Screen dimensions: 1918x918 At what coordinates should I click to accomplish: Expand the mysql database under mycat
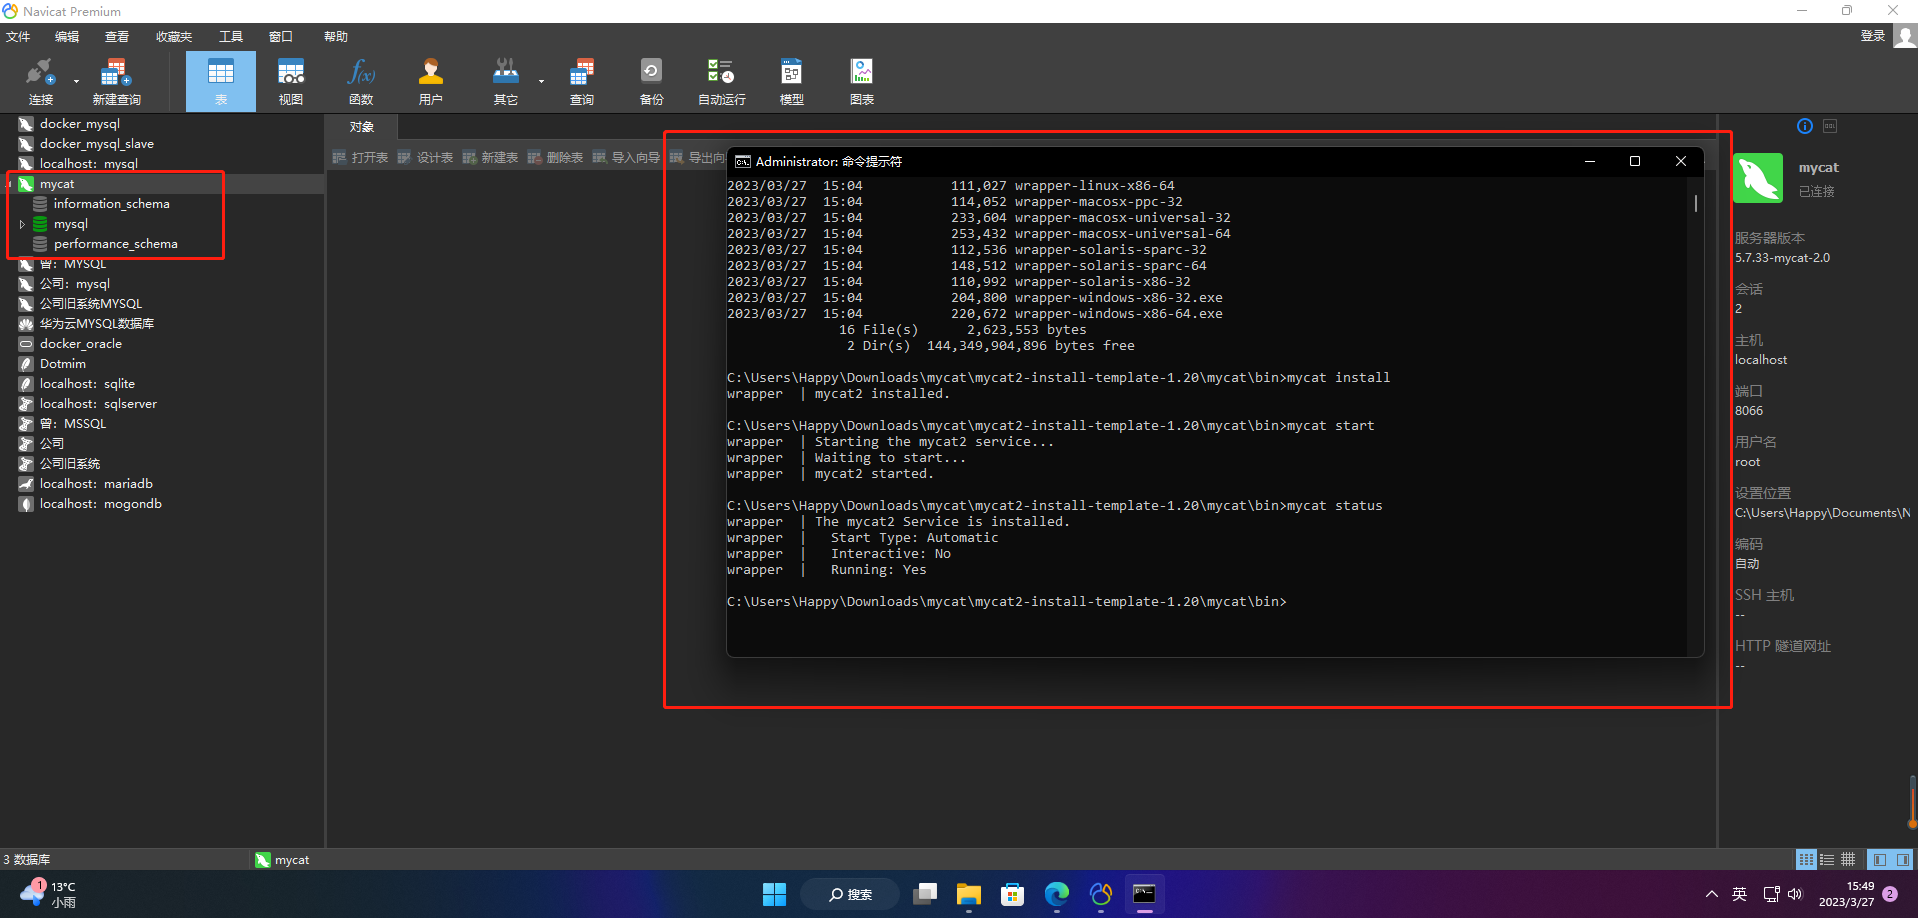click(22, 224)
